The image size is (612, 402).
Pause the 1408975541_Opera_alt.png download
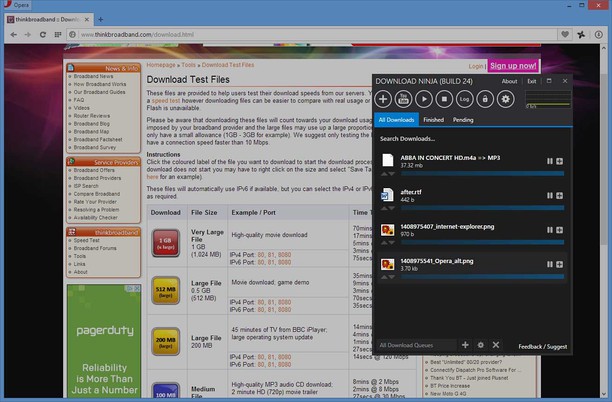point(550,264)
